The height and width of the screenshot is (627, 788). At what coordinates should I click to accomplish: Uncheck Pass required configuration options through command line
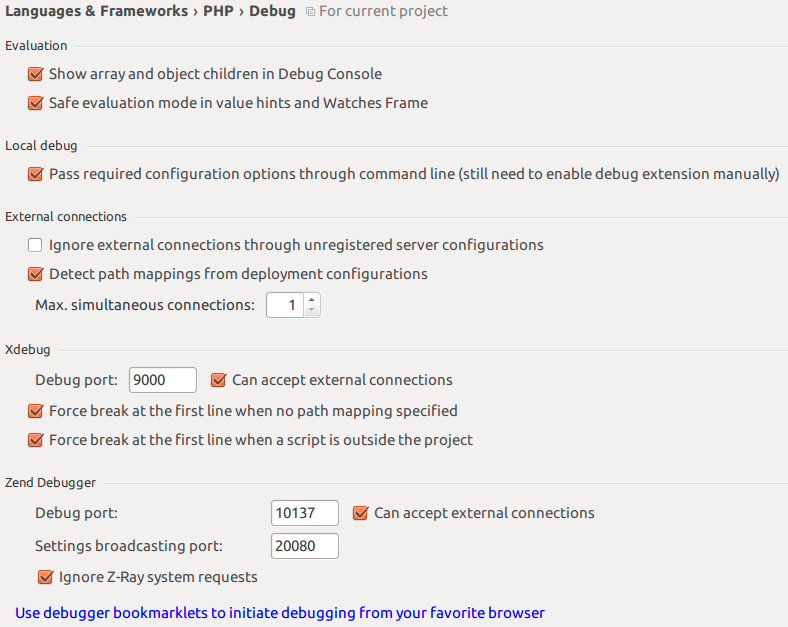pyautogui.click(x=36, y=174)
